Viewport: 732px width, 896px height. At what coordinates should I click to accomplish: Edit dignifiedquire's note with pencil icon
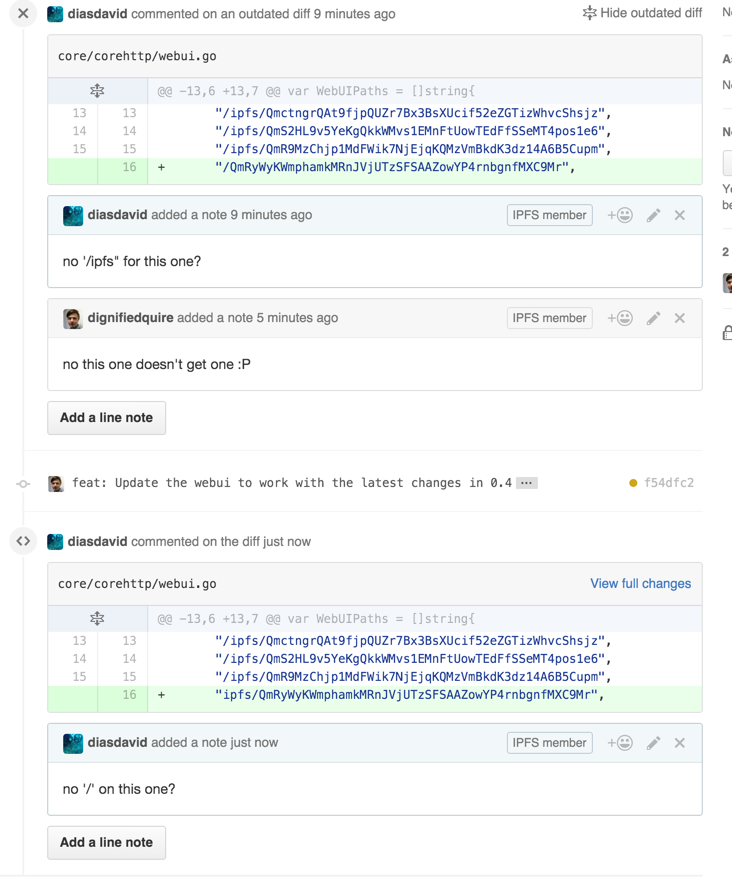tap(654, 318)
